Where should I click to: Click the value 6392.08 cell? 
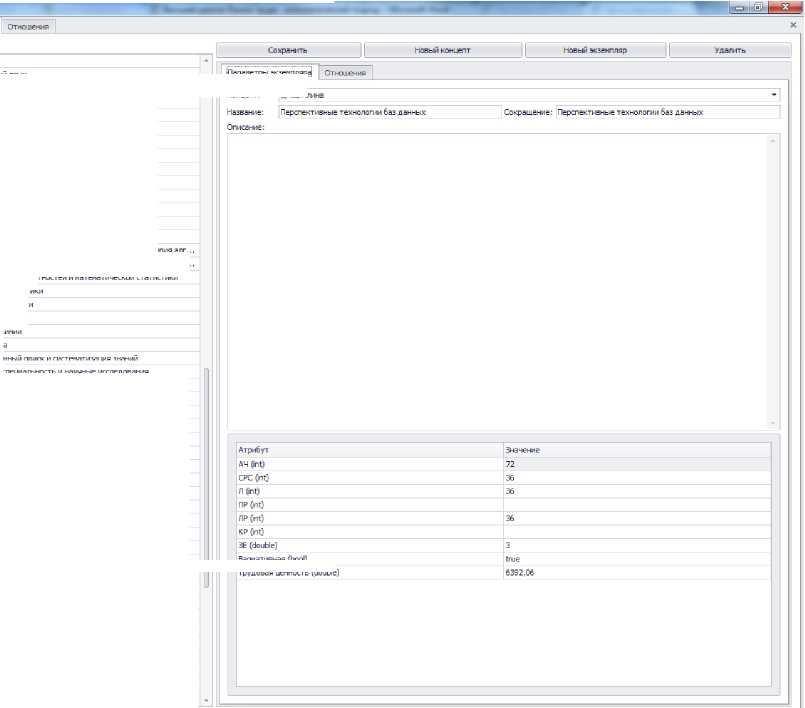pos(637,572)
